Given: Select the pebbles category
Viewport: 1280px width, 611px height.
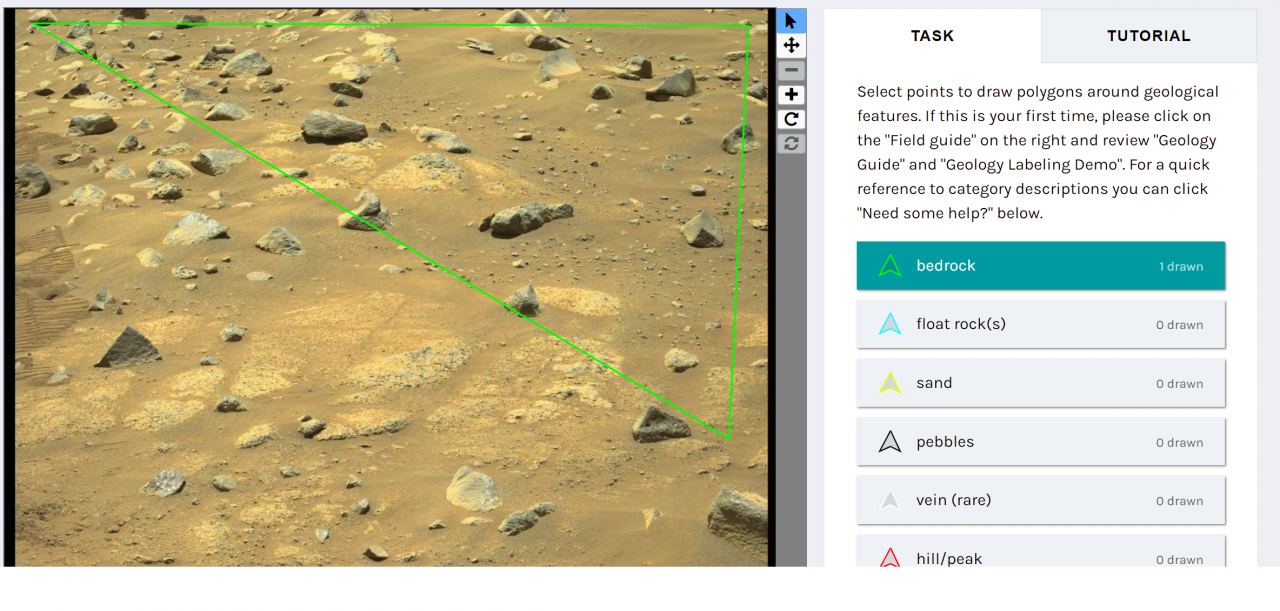Looking at the screenshot, I should 1041,442.
